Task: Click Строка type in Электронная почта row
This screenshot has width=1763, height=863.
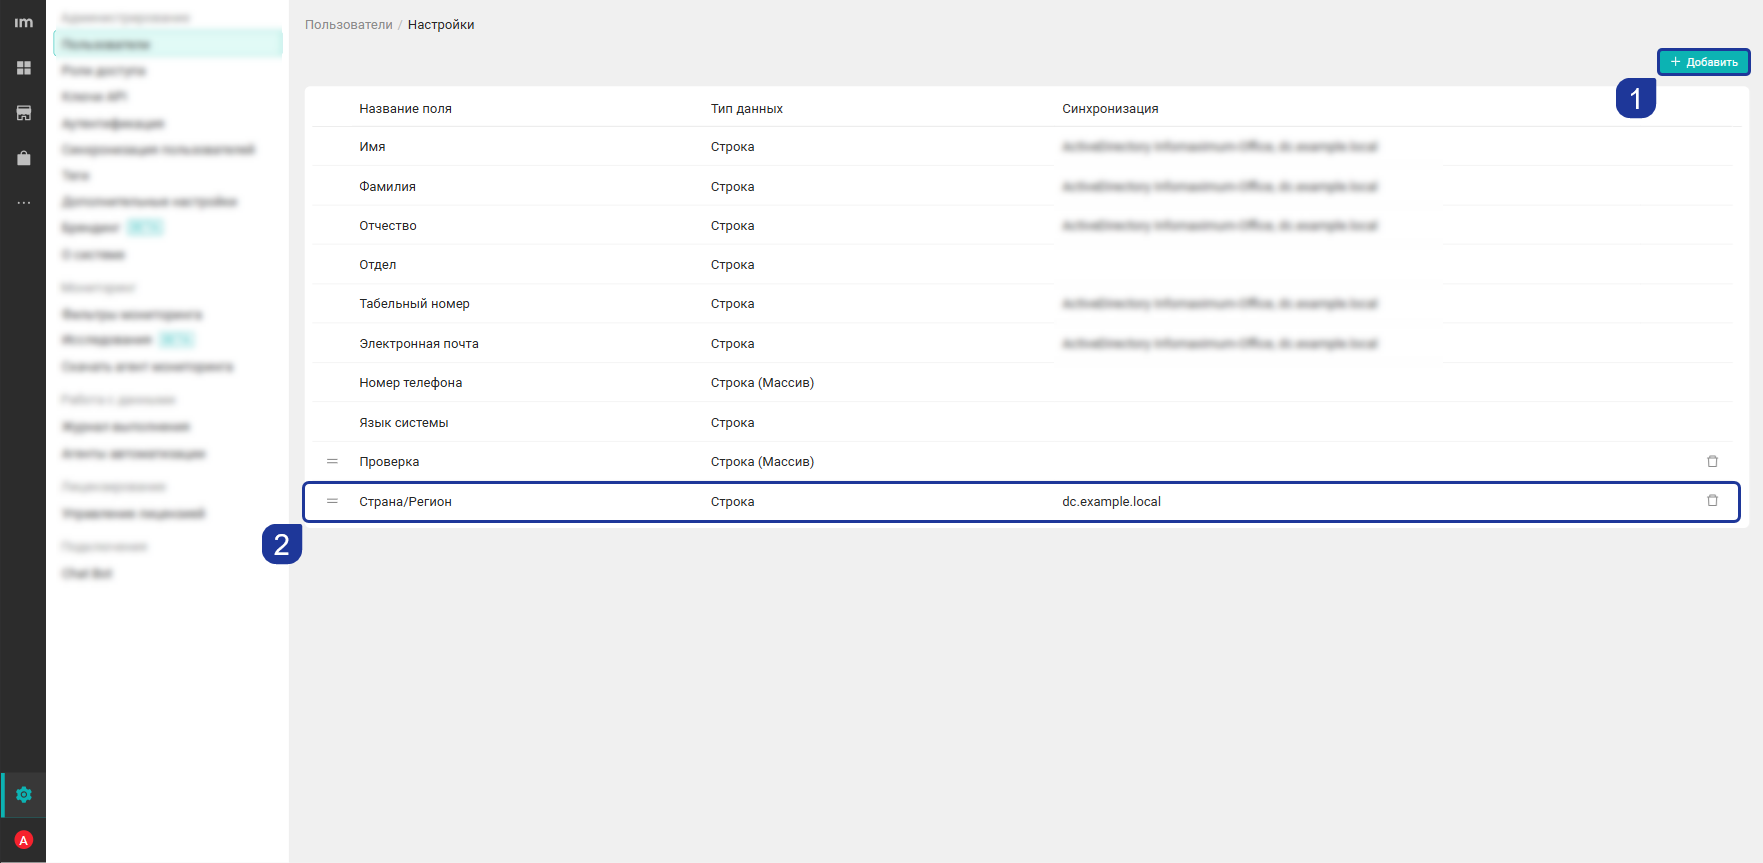Action: (x=732, y=344)
